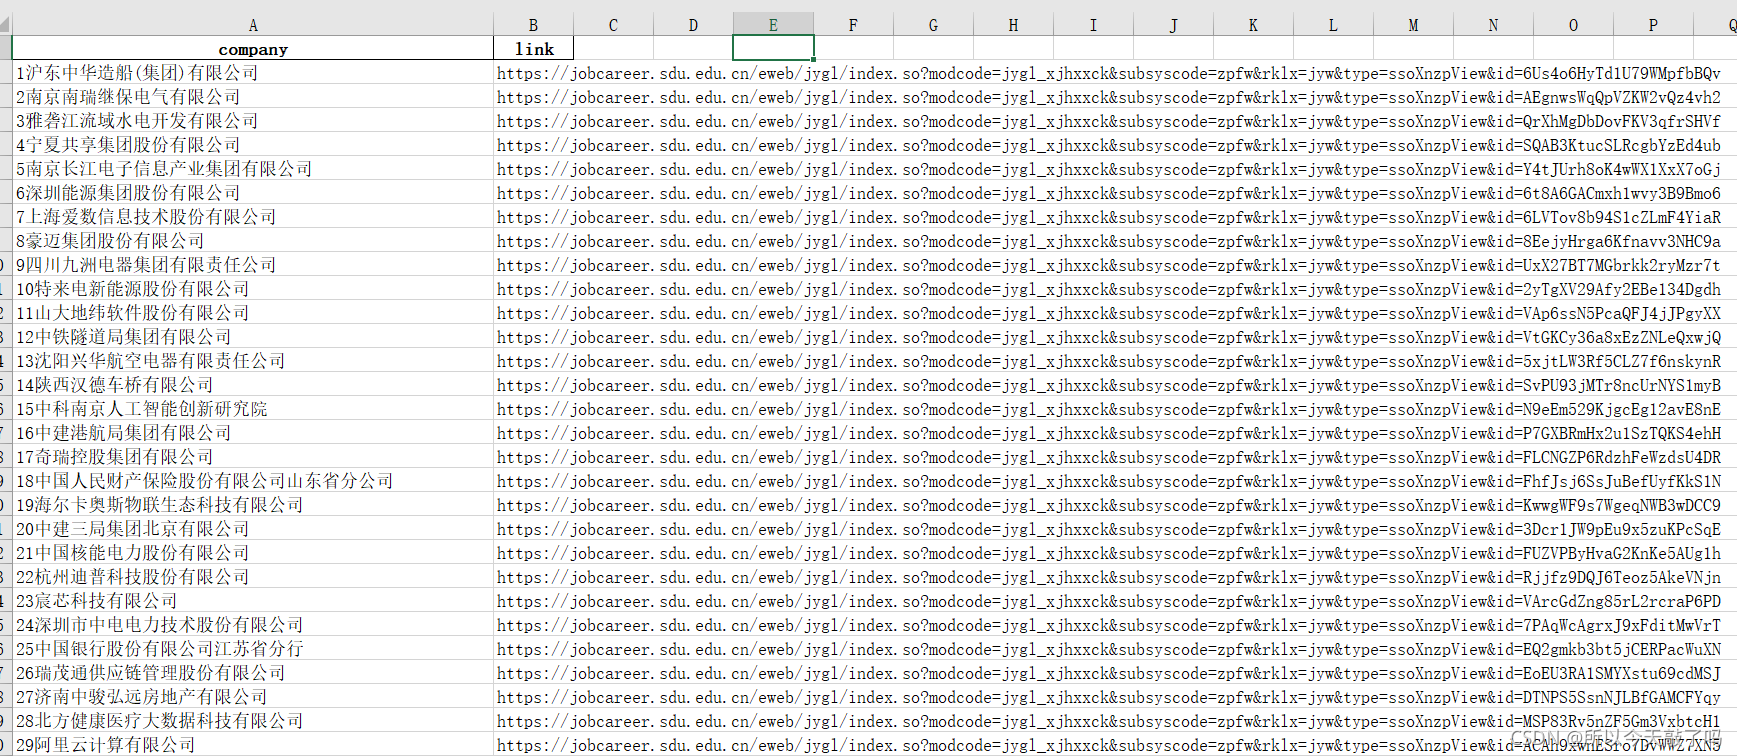Select column F header
Image resolution: width=1737 pixels, height=756 pixels.
(x=853, y=25)
